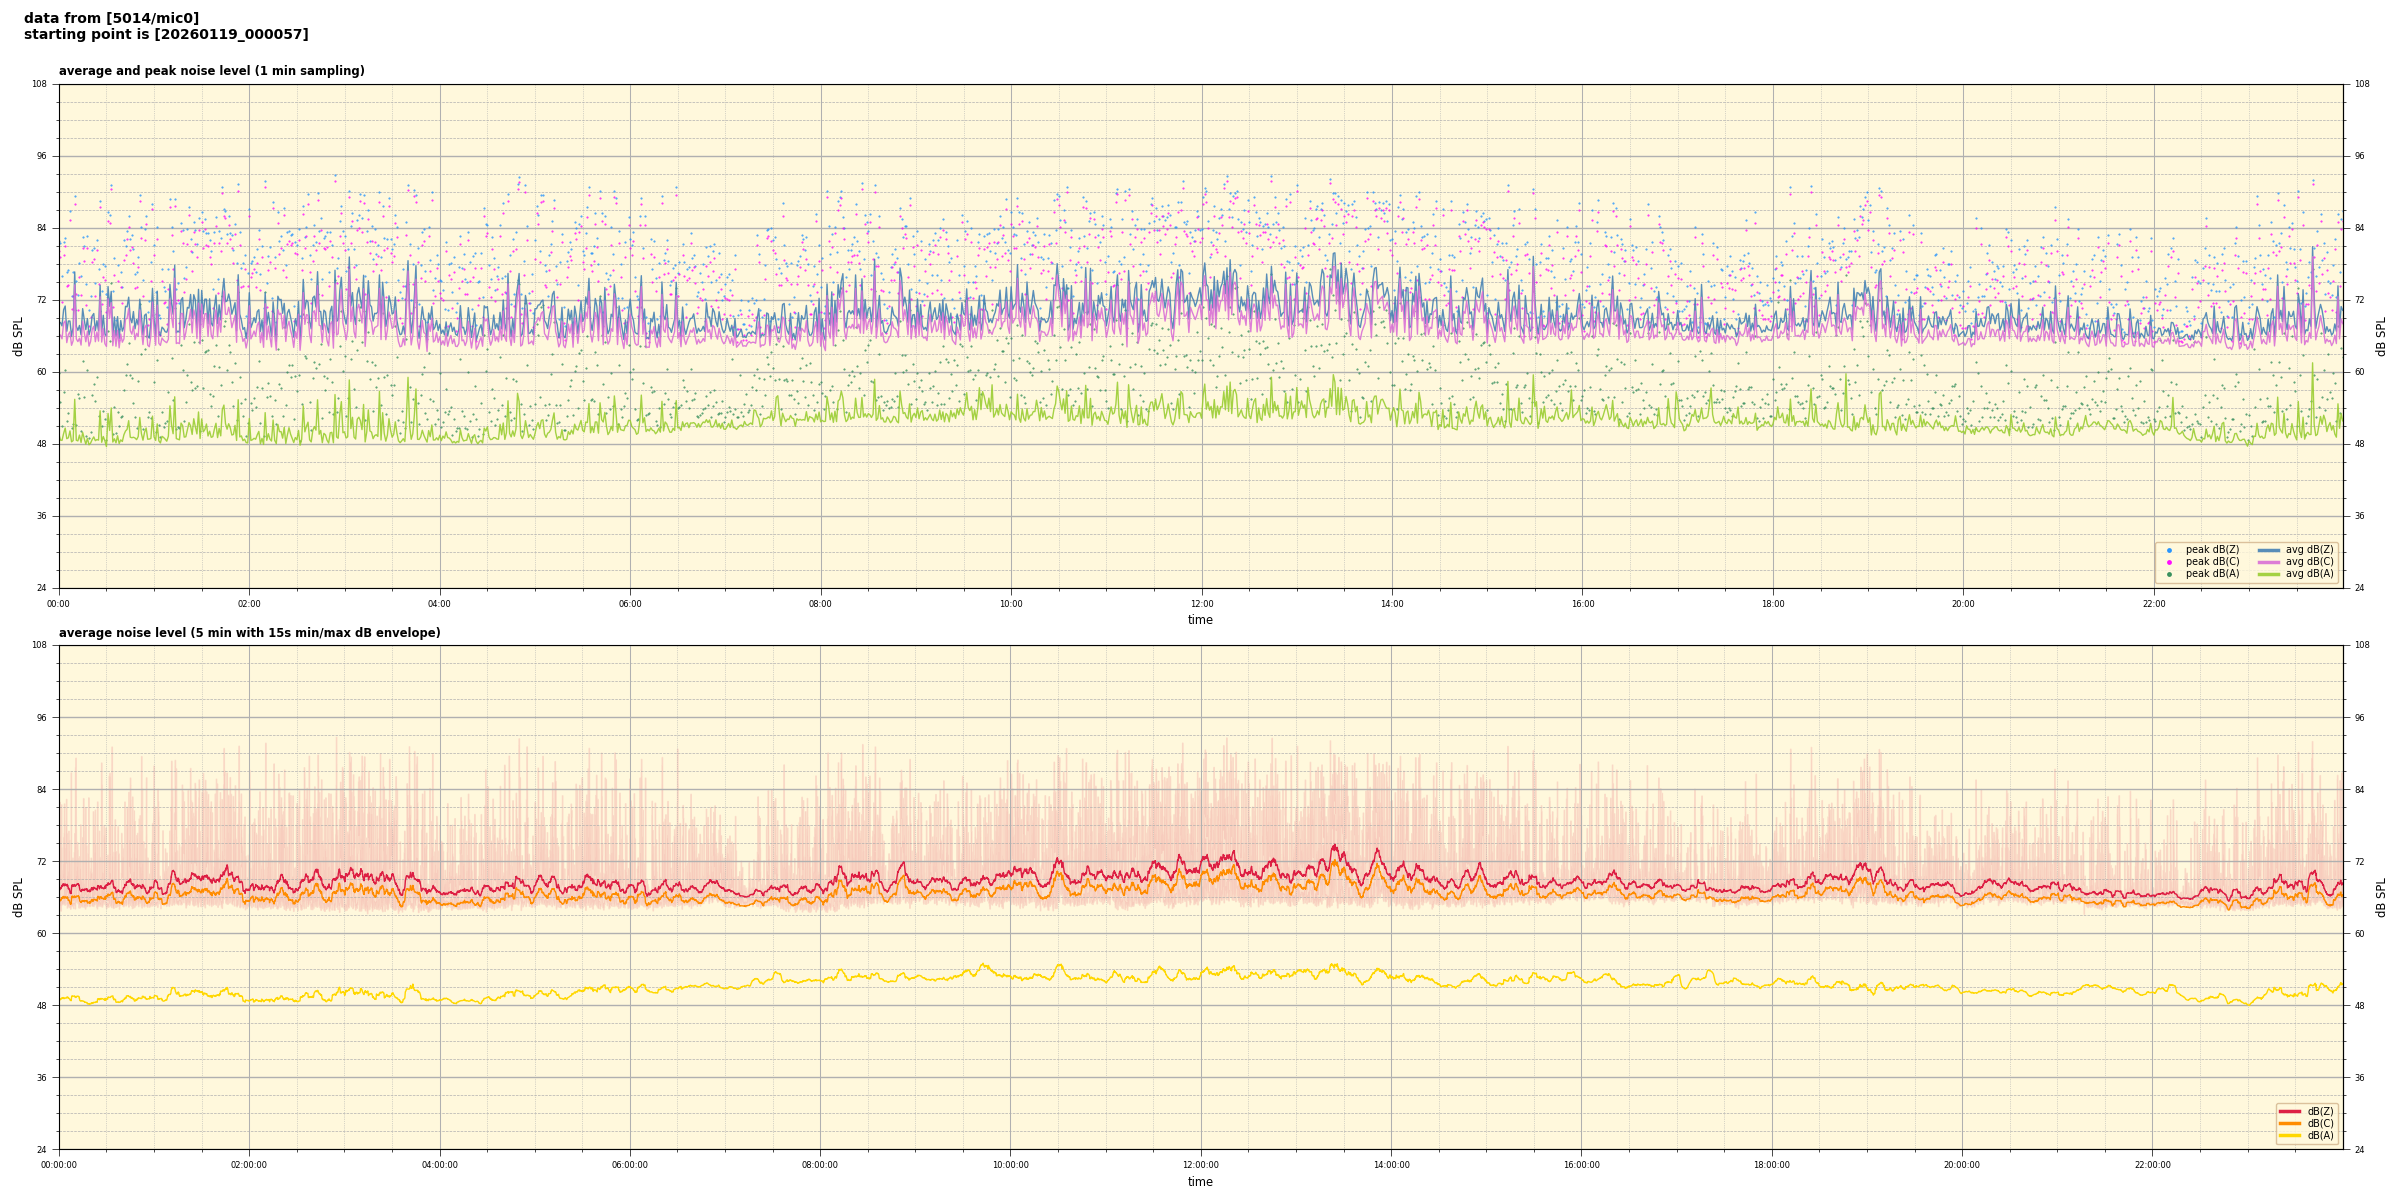Click the 'time' axis label under top chart
Screen dimensions: 2400x1200
tap(1200, 620)
